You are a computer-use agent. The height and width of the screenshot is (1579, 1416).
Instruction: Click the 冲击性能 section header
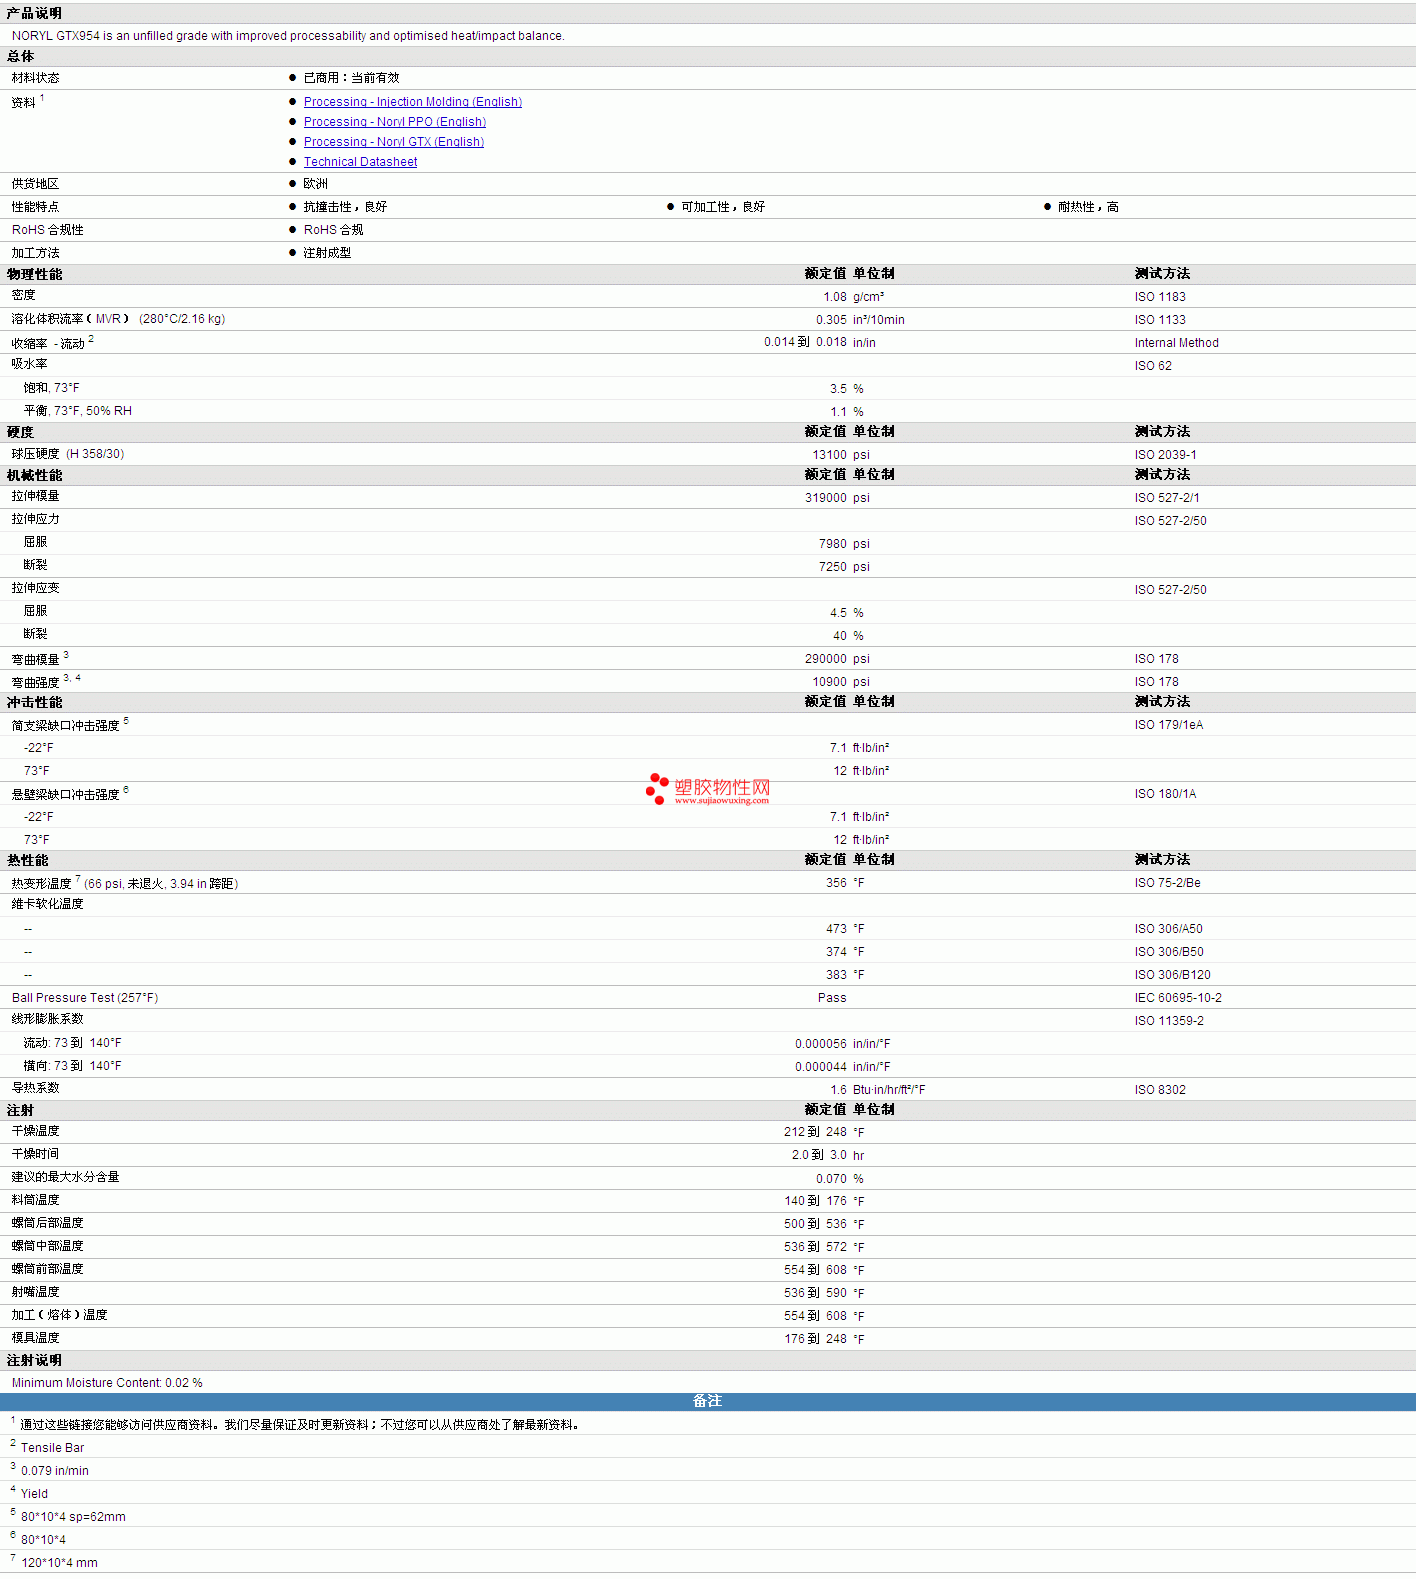click(34, 702)
